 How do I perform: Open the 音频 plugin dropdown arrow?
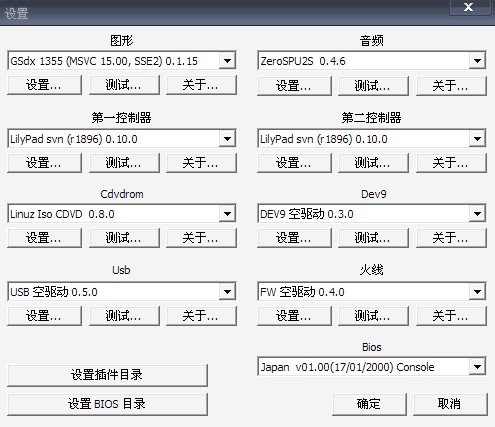(x=477, y=61)
